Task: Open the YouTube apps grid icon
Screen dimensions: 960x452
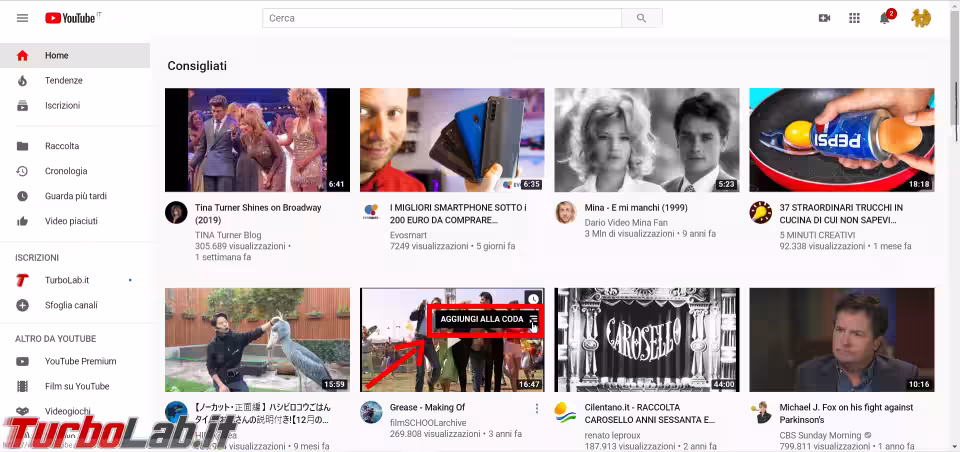Action: click(854, 18)
